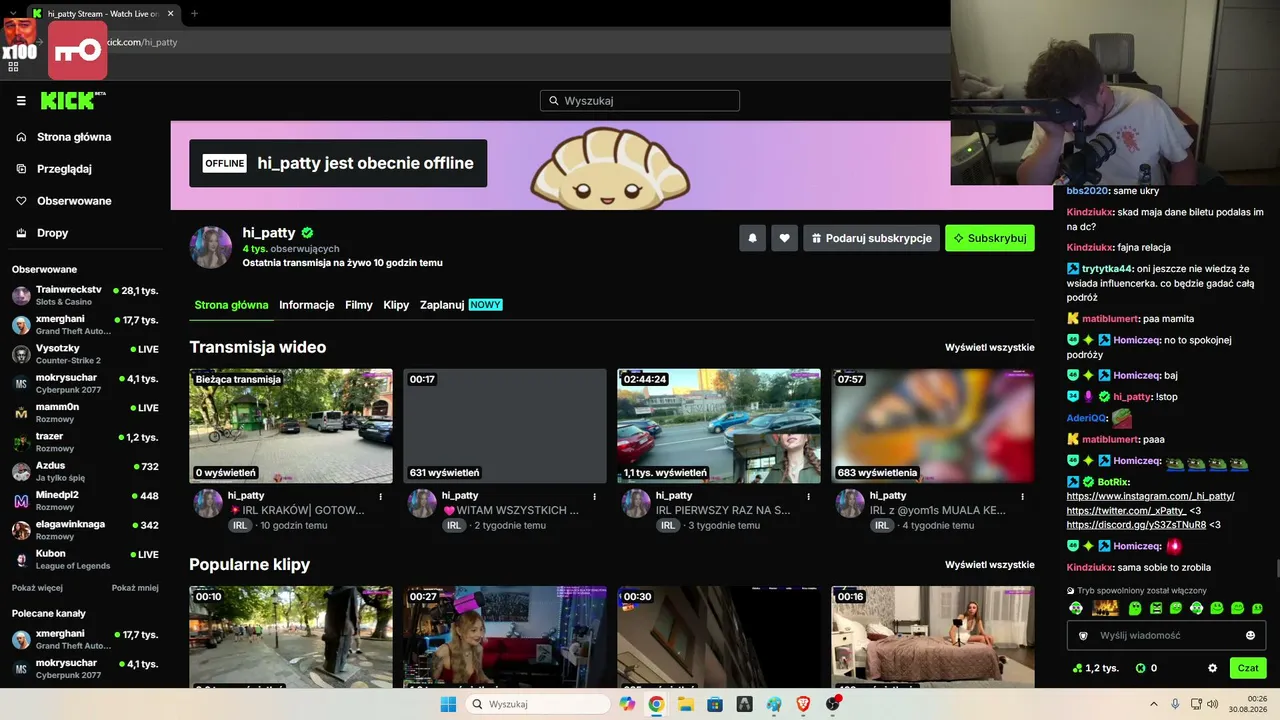This screenshot has height=720, width=1280.
Task: Open Windows Start menu
Action: (448, 704)
